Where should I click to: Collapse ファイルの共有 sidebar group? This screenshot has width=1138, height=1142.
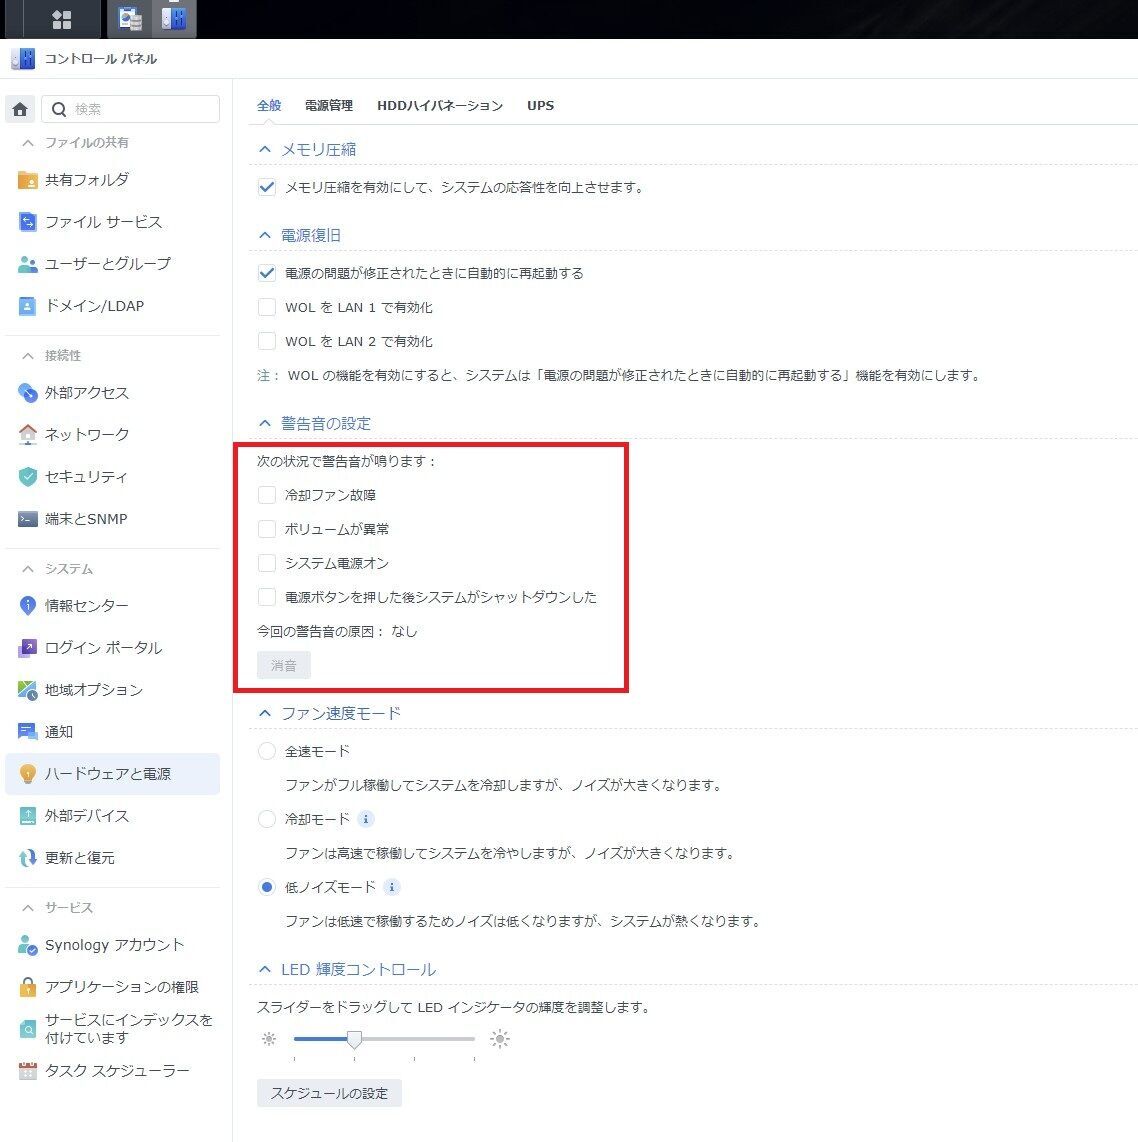pos(28,143)
